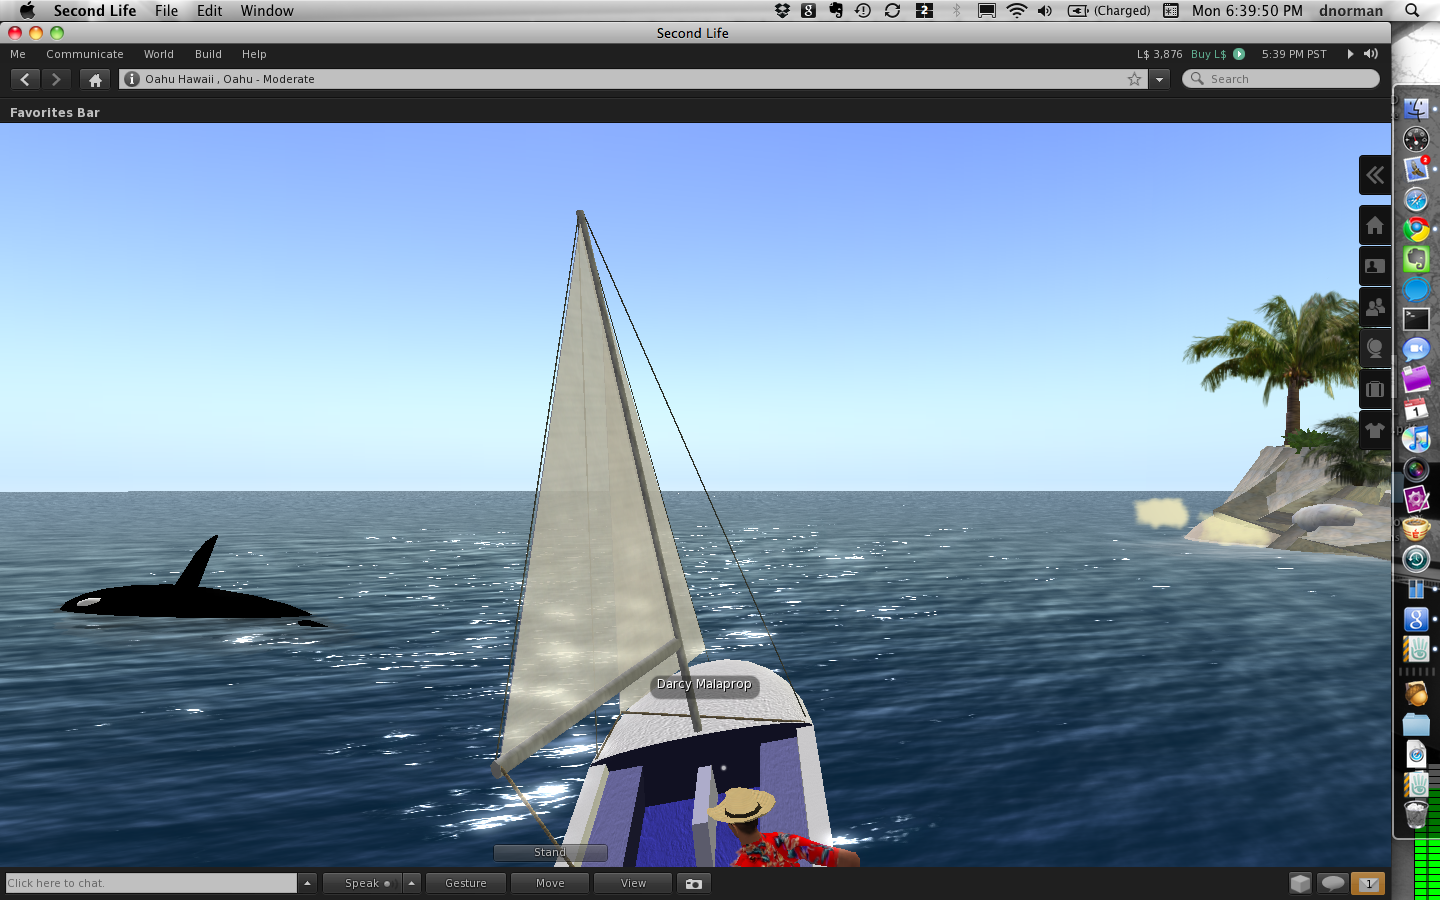Screen dimensions: 1440x900
Task: Click the green Buy L$ arrow icon
Action: [x=1239, y=54]
